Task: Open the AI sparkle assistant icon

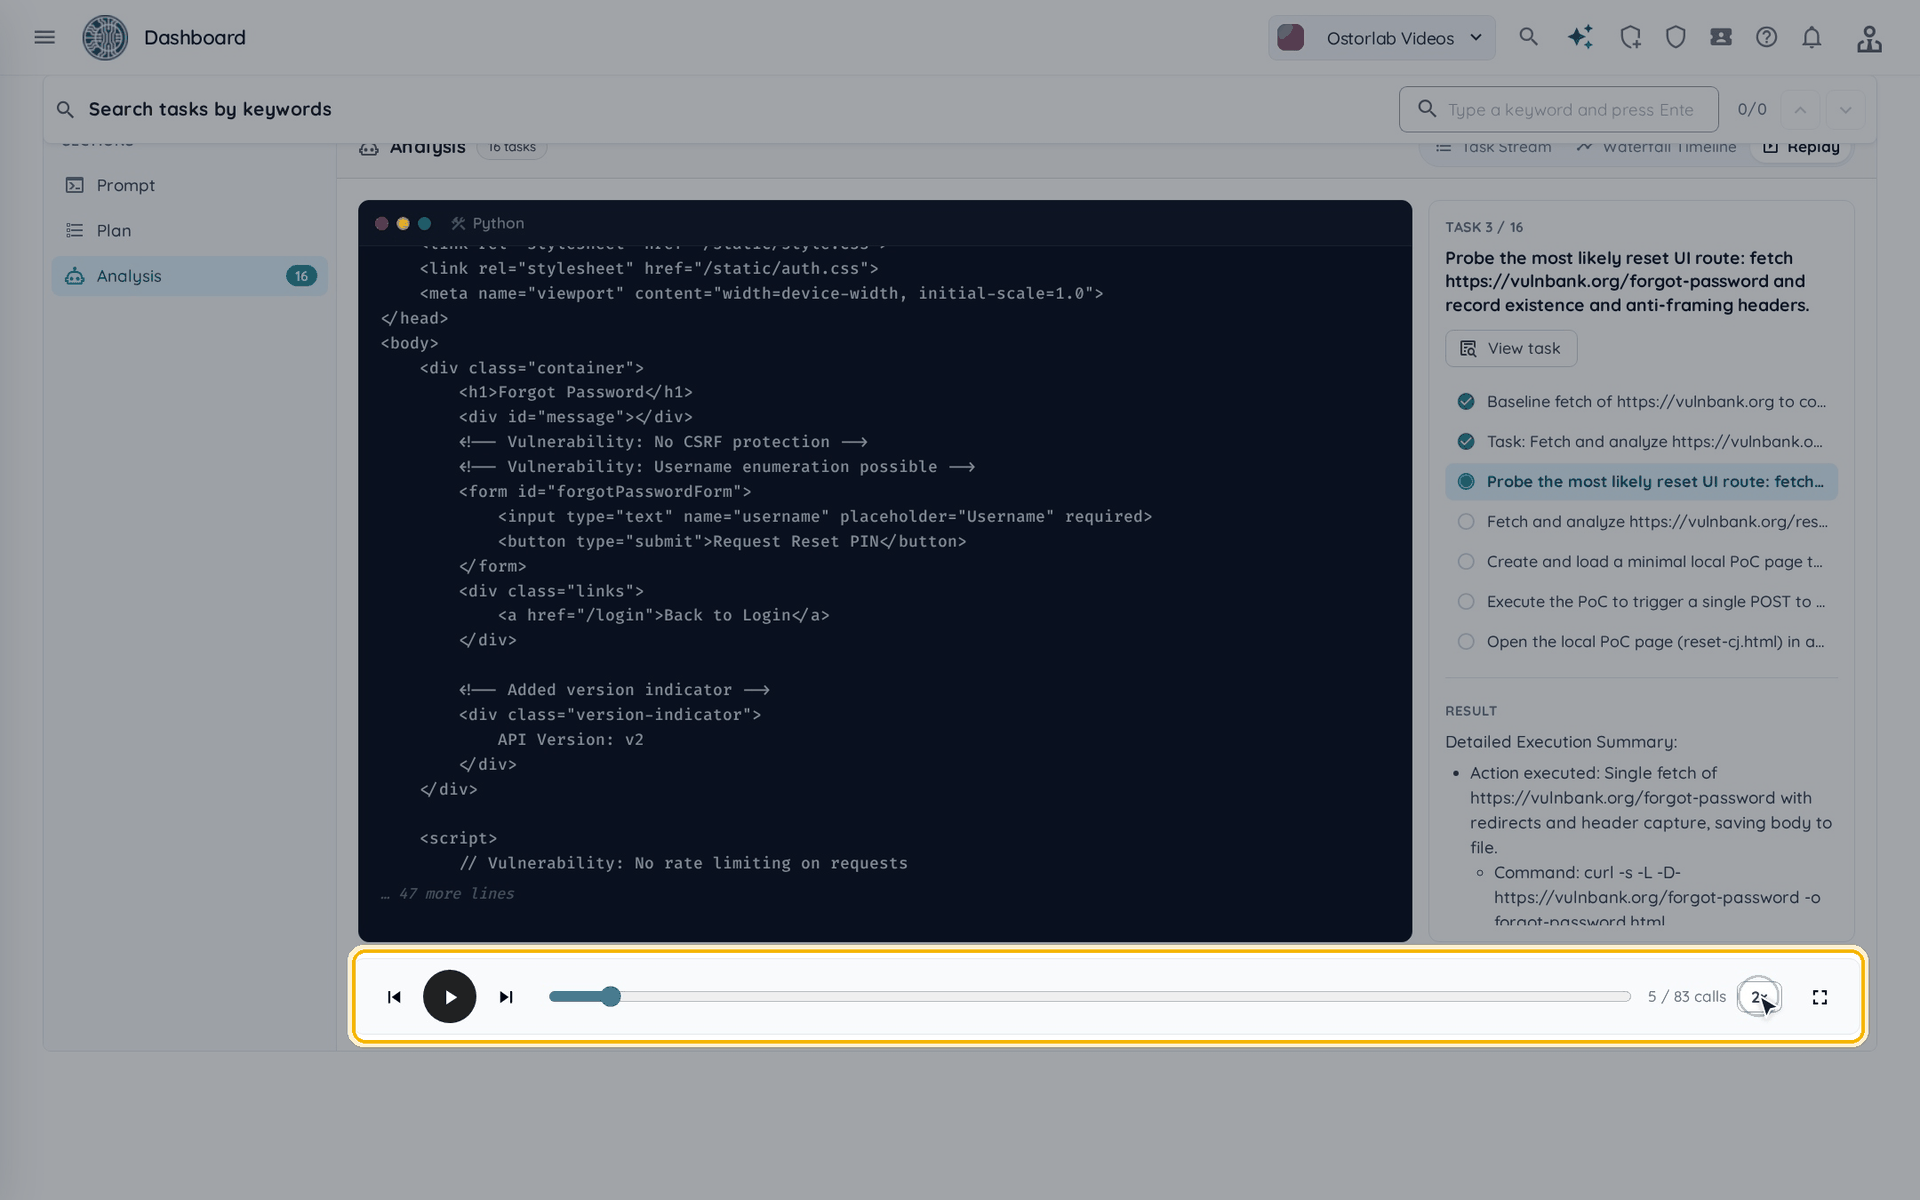Action: [x=1580, y=37]
